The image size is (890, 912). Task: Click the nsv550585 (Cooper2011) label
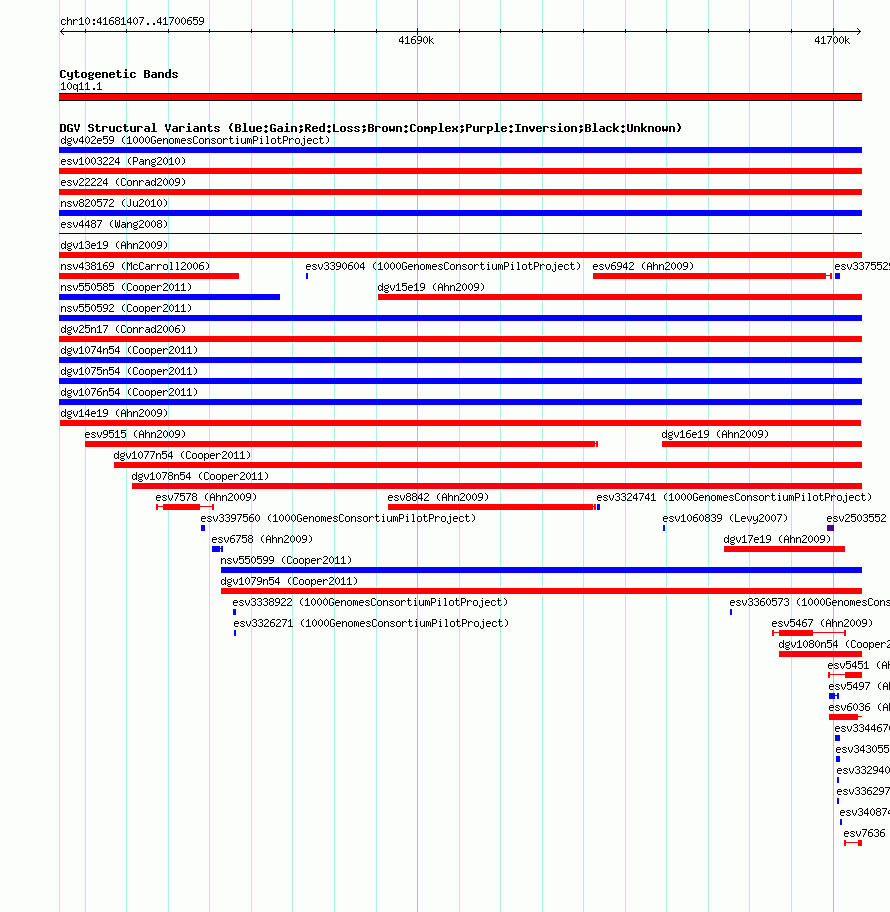(126, 287)
